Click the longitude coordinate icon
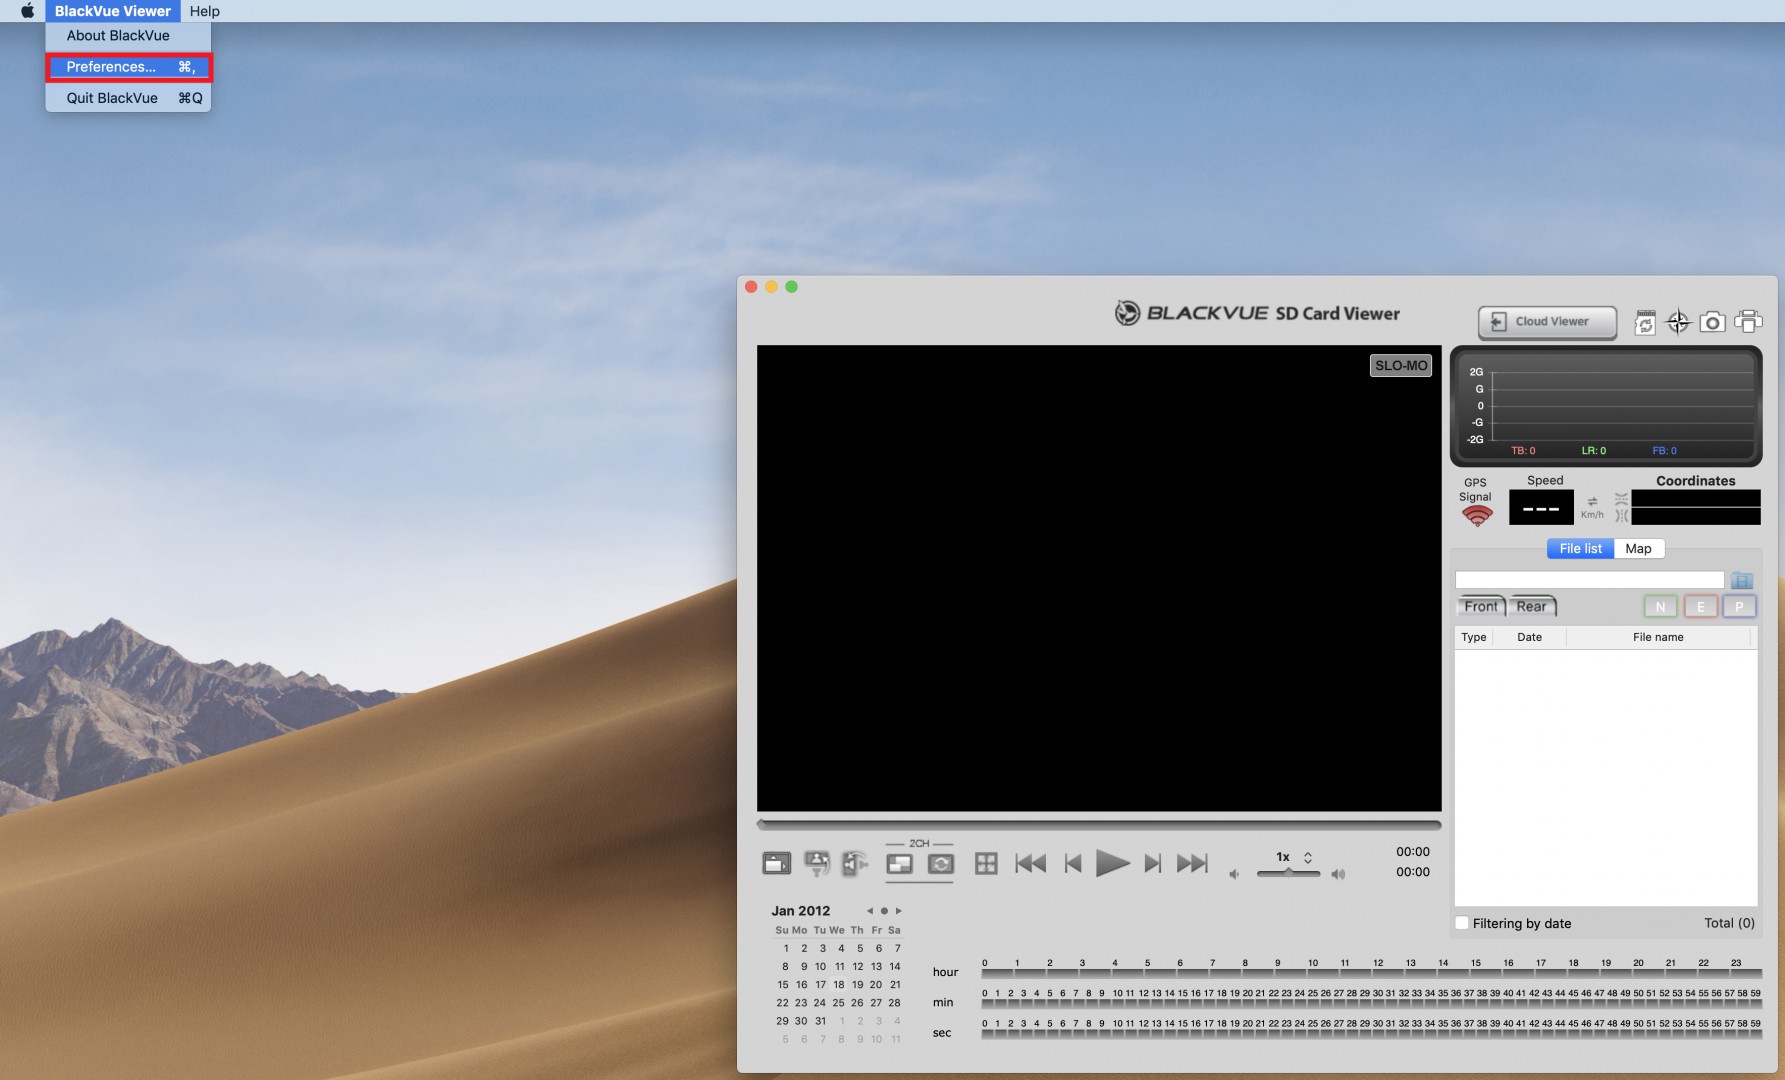This screenshot has width=1785, height=1080. (1621, 516)
